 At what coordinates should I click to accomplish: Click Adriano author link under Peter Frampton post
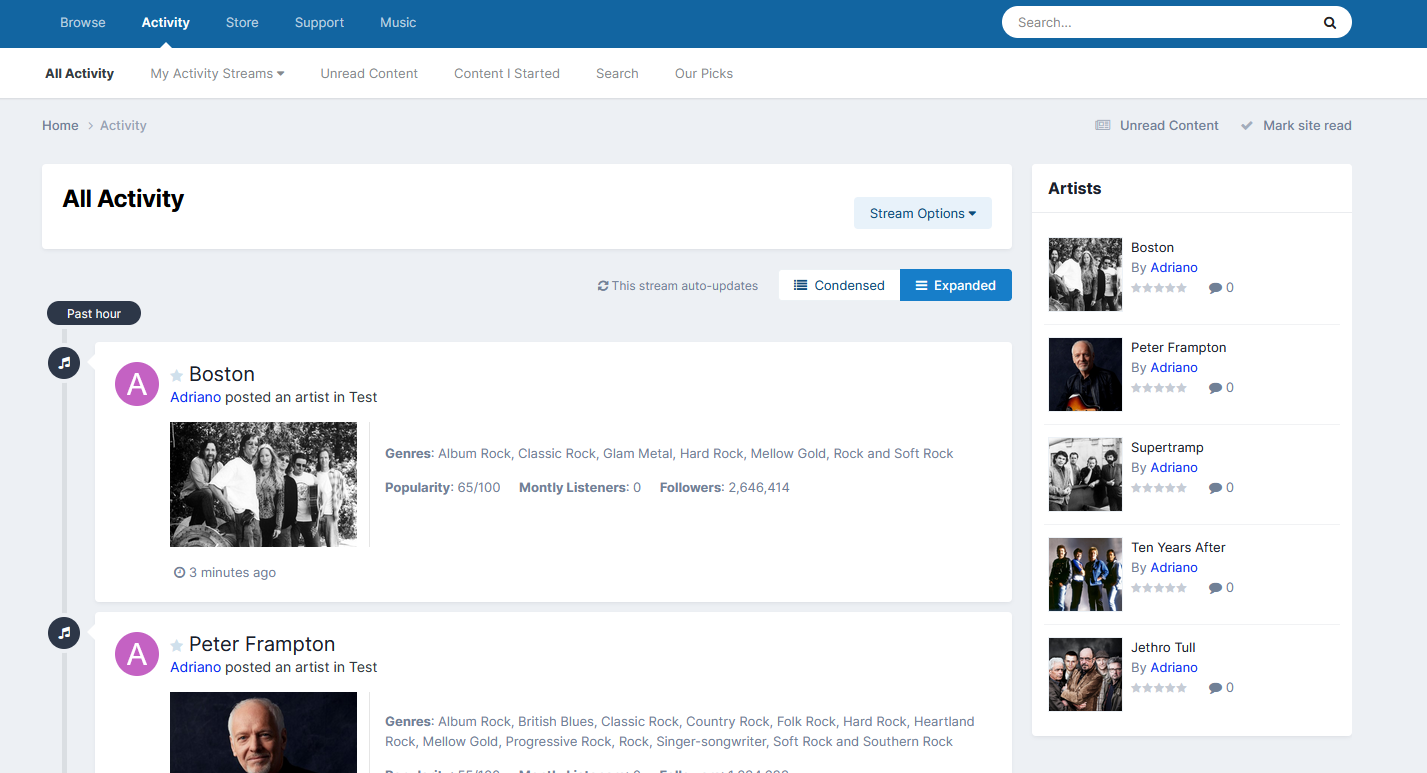pyautogui.click(x=195, y=667)
